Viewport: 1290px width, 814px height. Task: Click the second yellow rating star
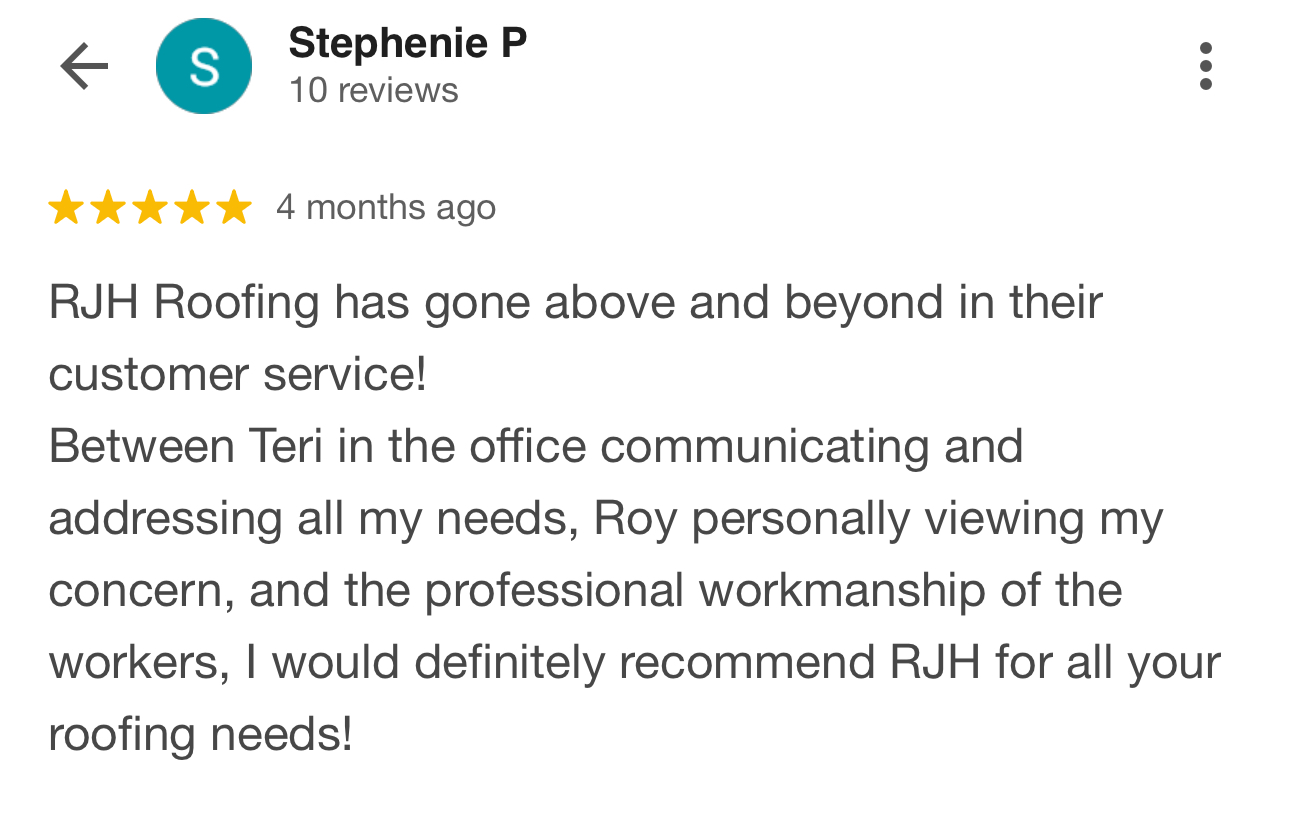click(108, 208)
